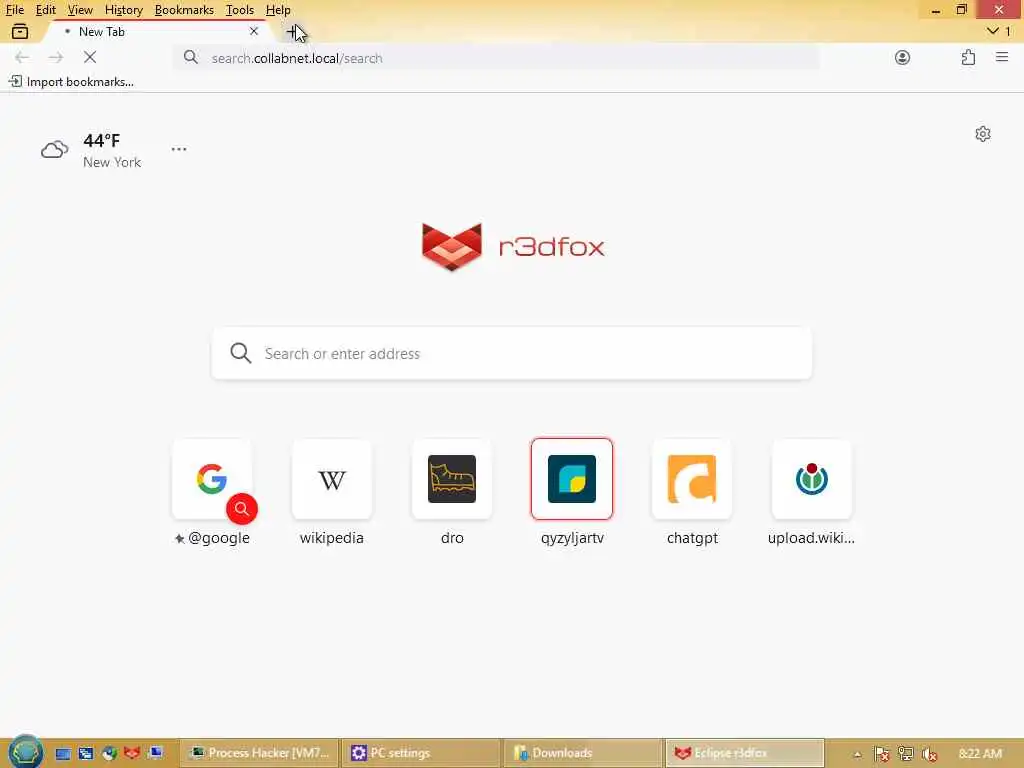Screen dimensions: 1024x768
Task: Open network tray icon
Action: (905, 754)
